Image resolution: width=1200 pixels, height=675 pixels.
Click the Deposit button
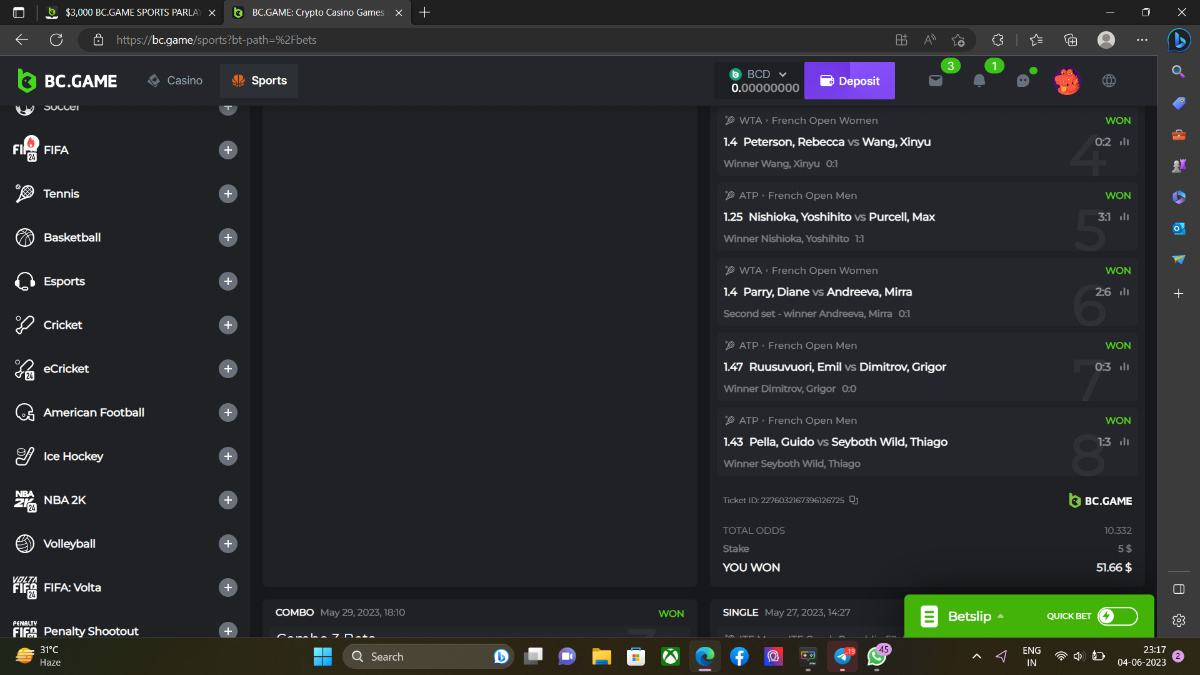849,81
